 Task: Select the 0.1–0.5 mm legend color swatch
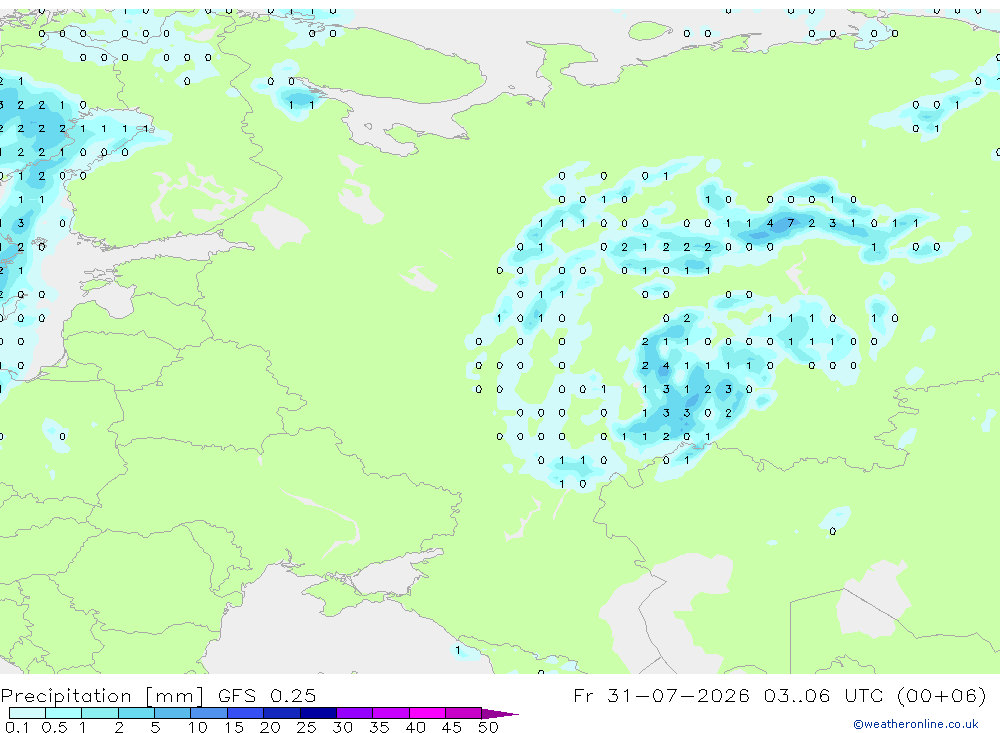(x=27, y=713)
